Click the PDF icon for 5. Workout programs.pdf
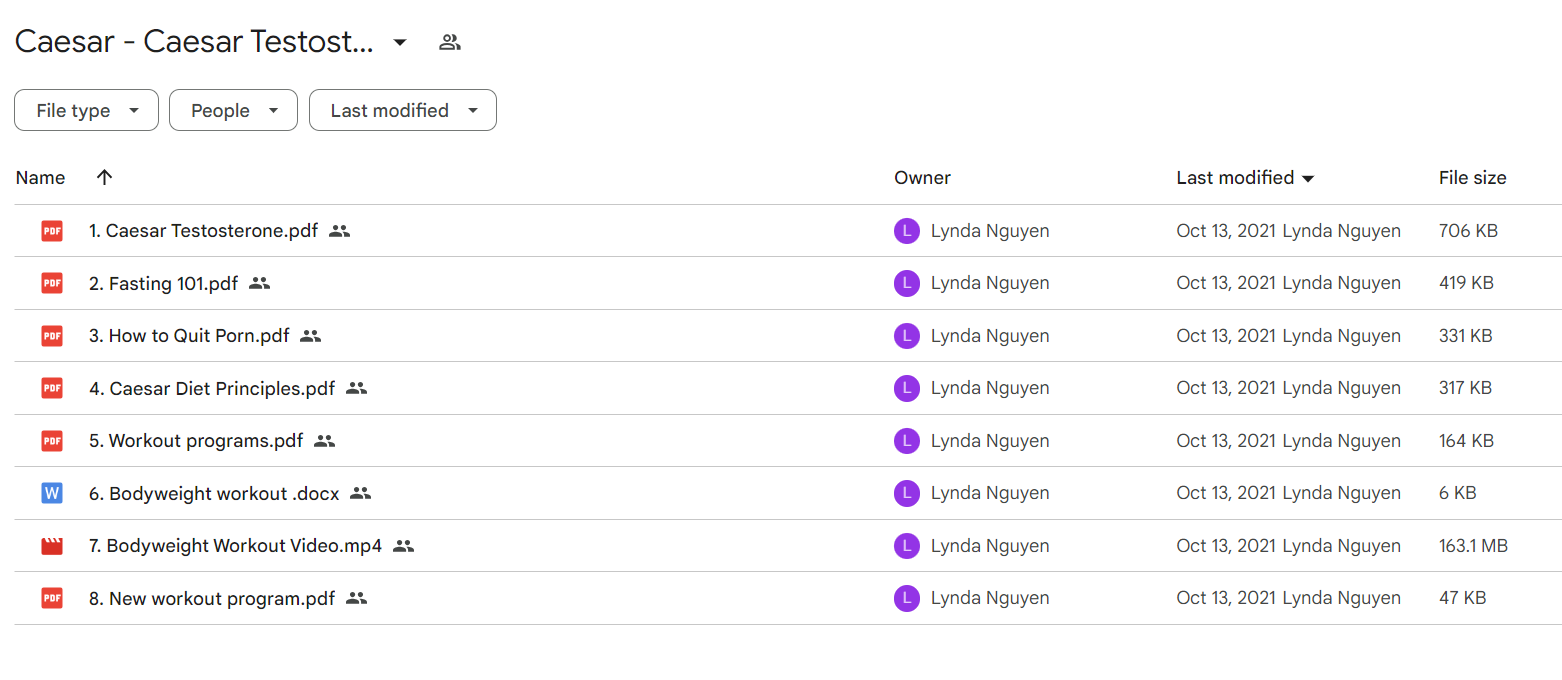The image size is (1562, 680). click(52, 441)
